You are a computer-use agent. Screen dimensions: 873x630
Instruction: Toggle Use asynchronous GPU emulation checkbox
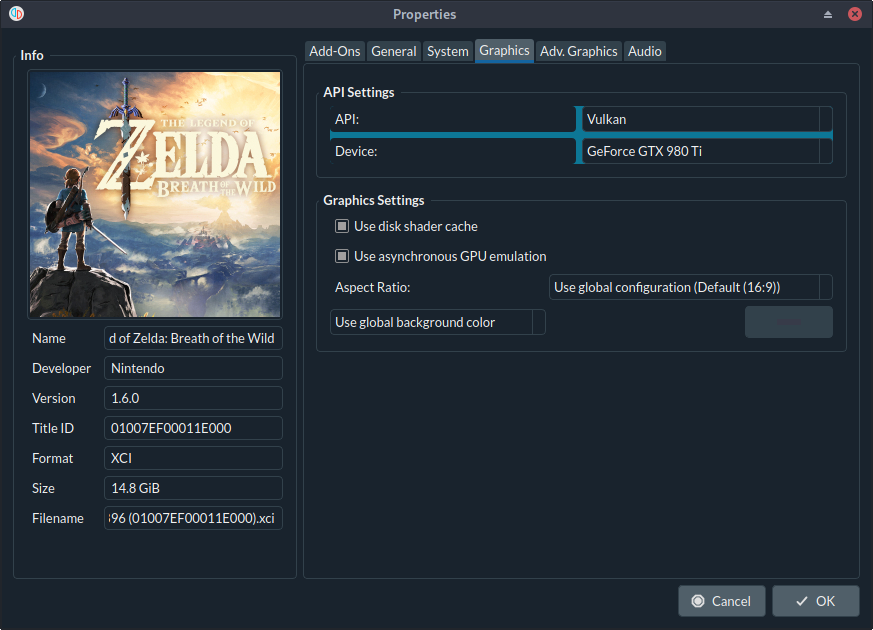point(342,256)
